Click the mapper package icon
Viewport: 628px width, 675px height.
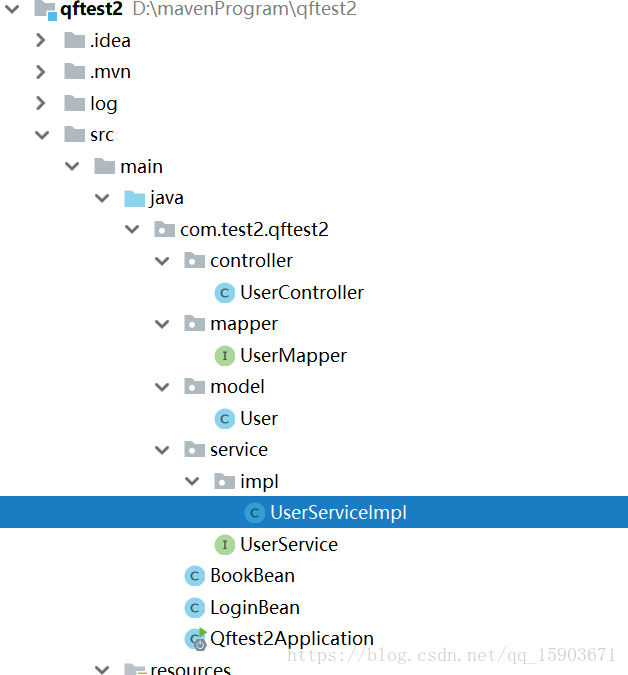coord(195,324)
